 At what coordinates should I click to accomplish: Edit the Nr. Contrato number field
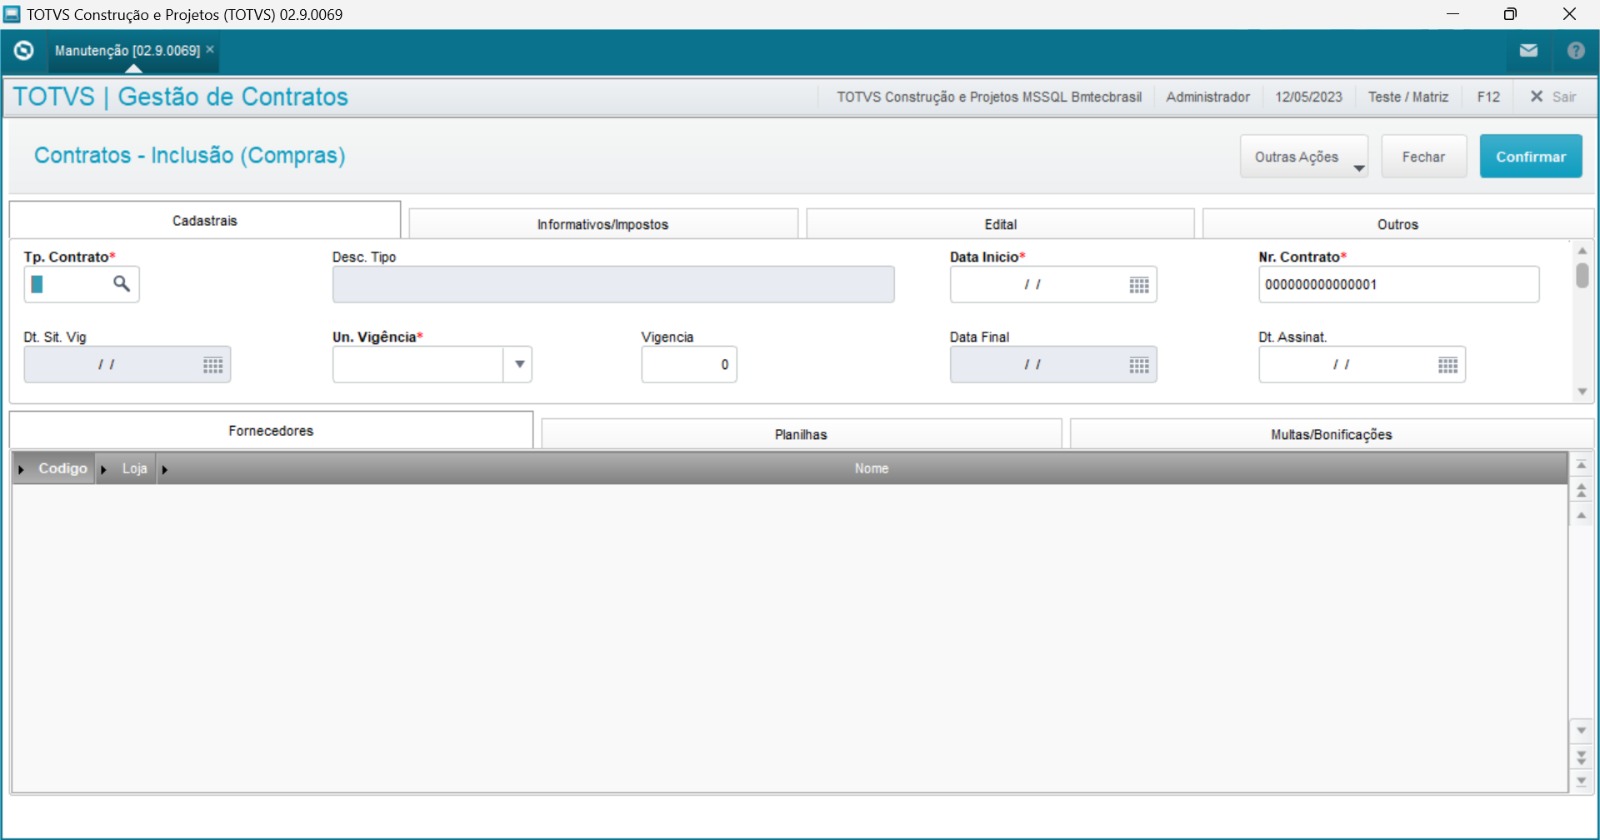(1398, 284)
